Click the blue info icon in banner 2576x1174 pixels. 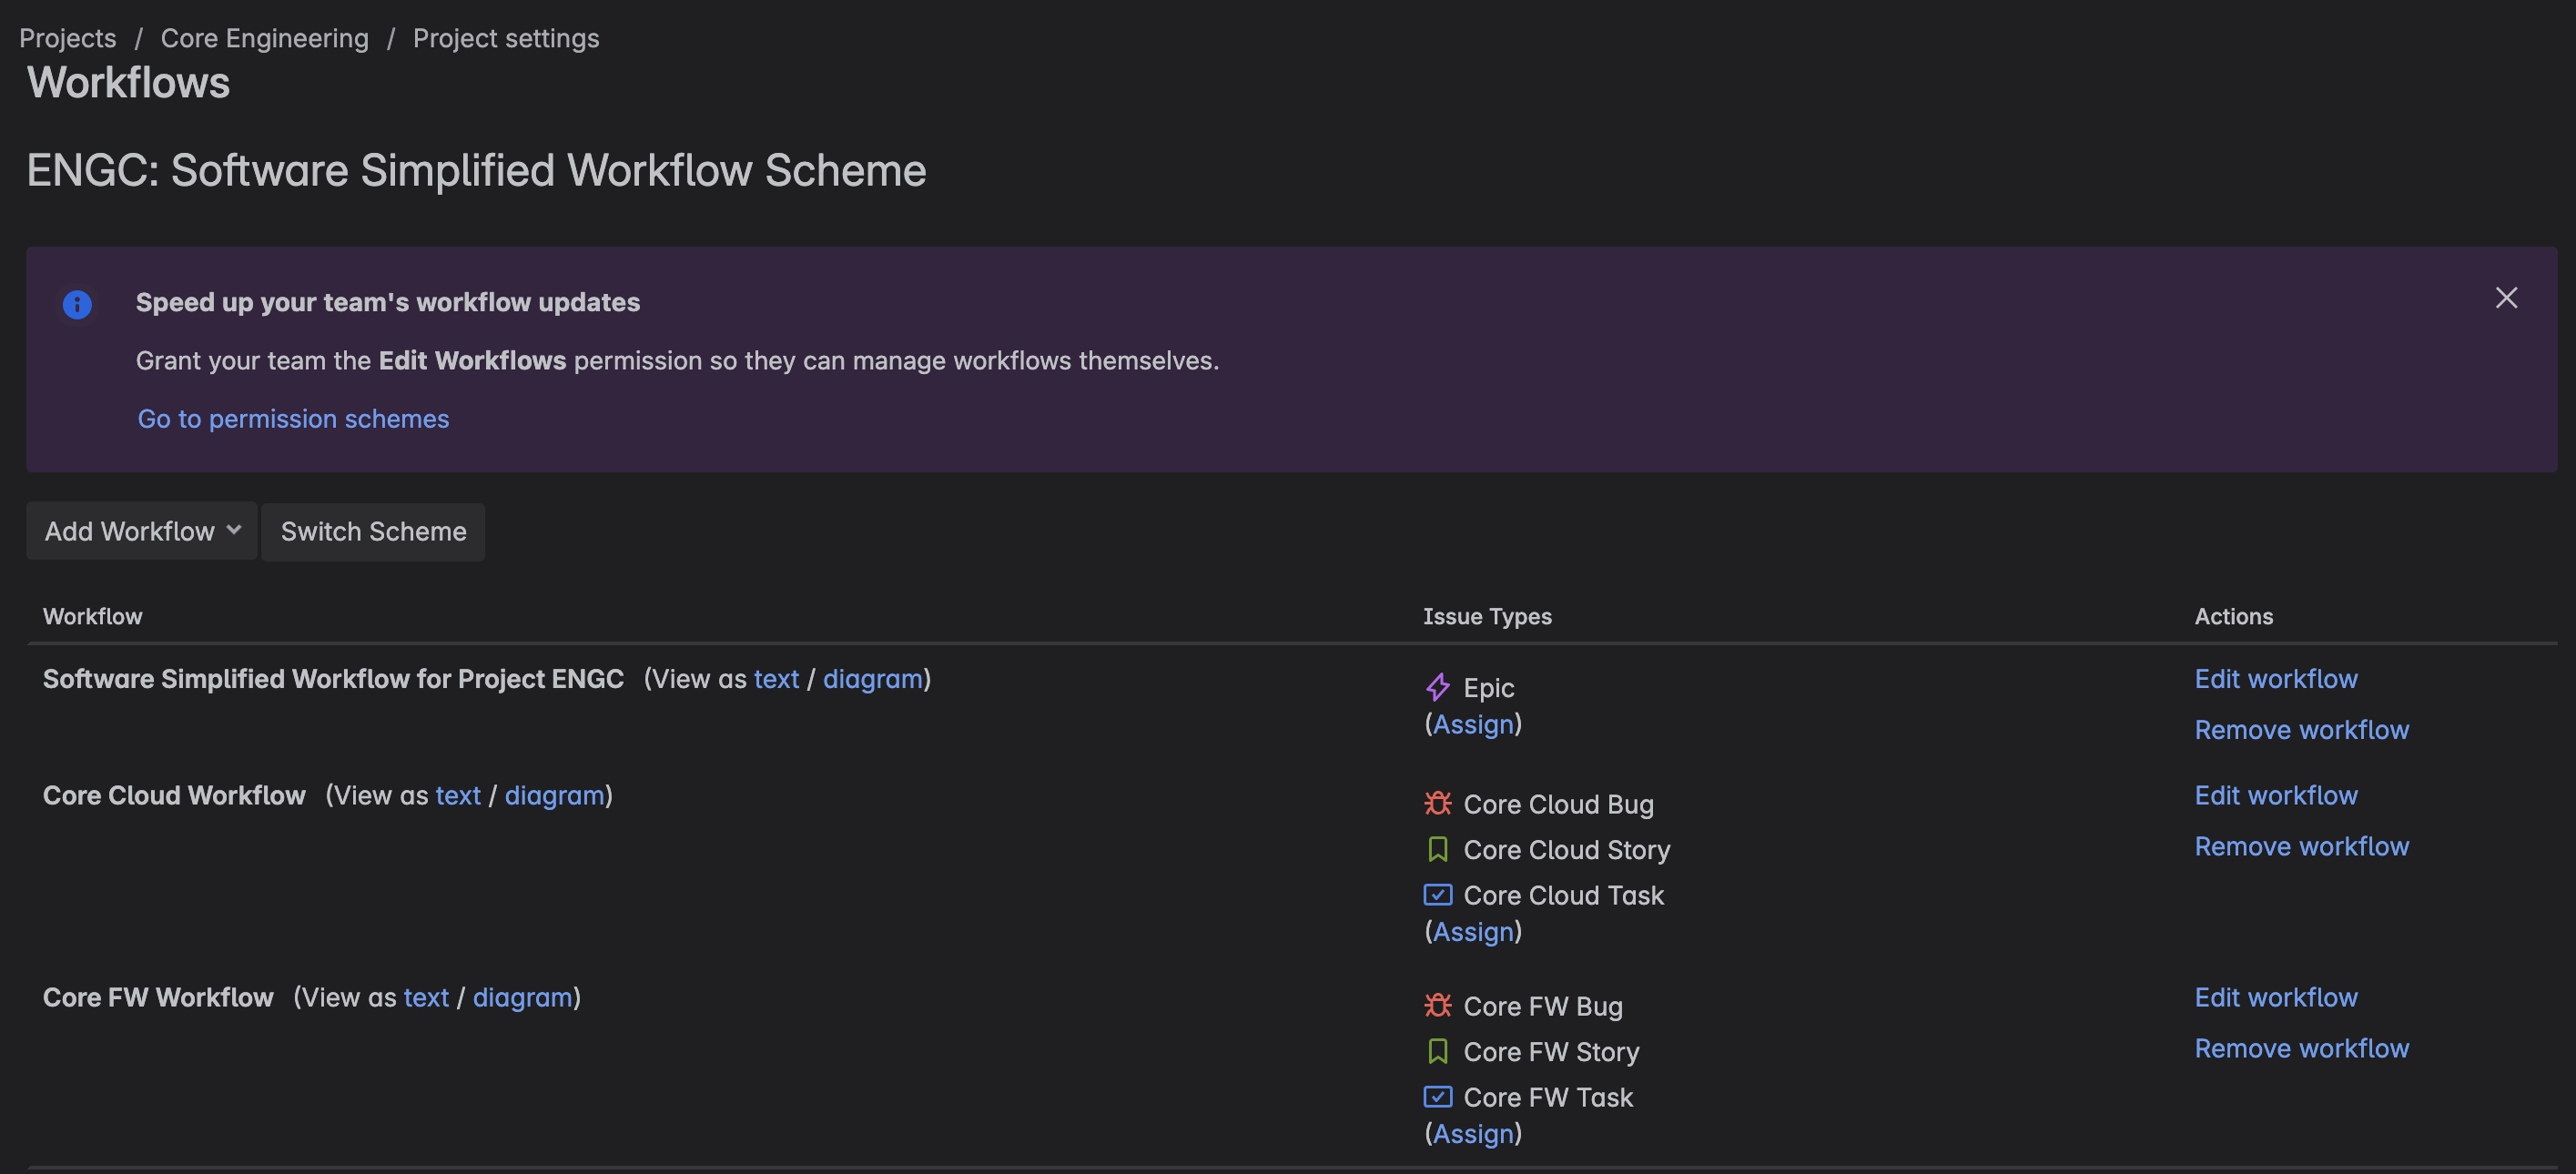[77, 304]
